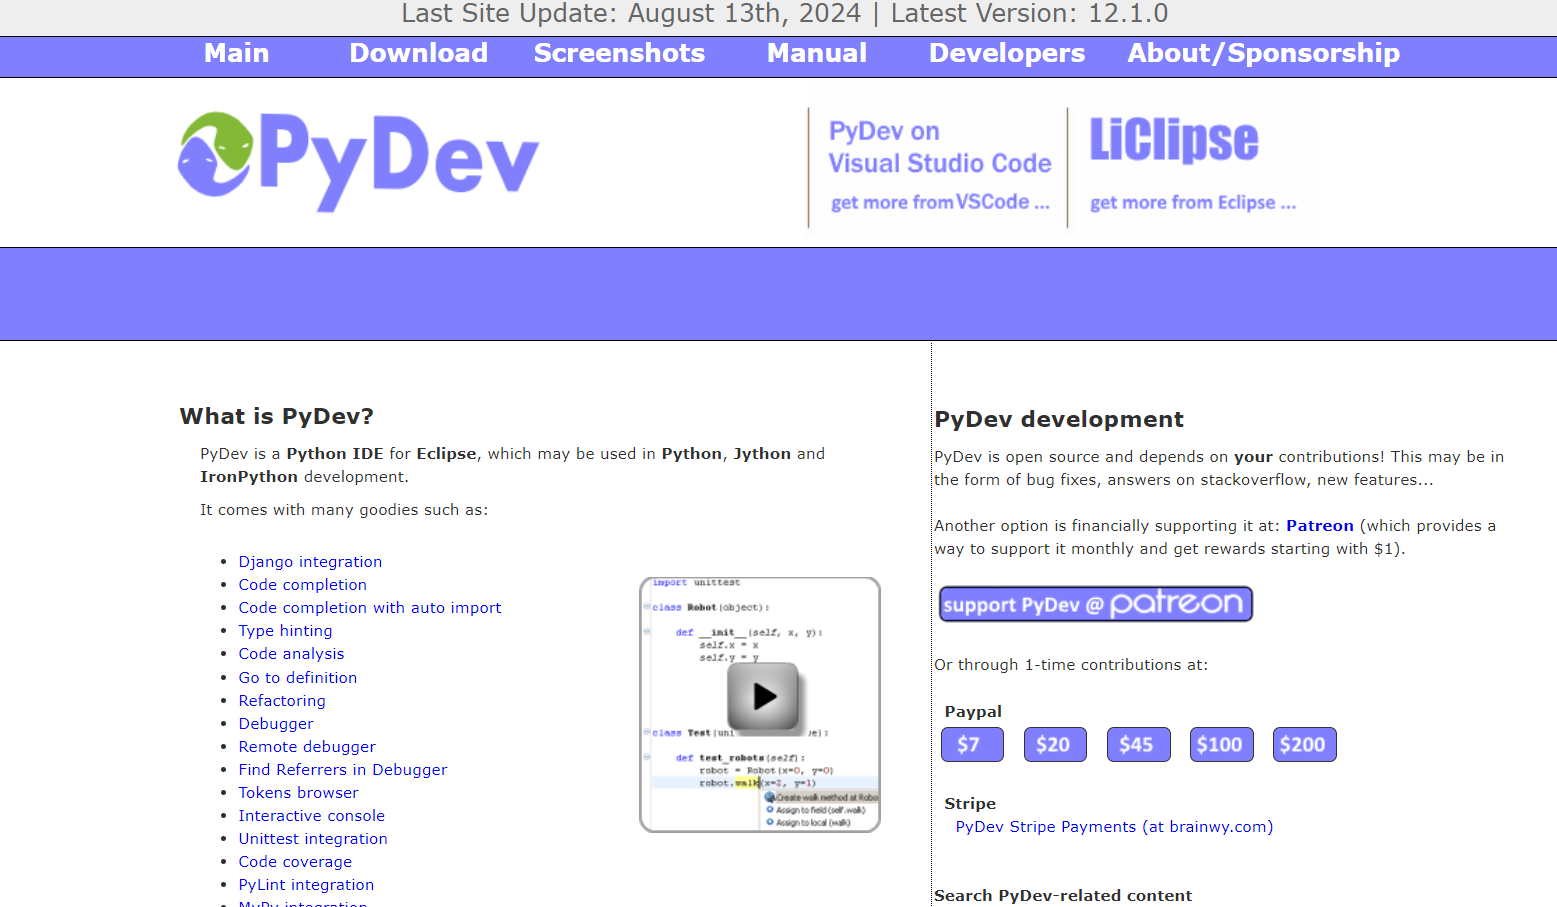The image size is (1557, 907).
Task: Click the 'PyDev development' heading
Action: pyautogui.click(x=1059, y=419)
